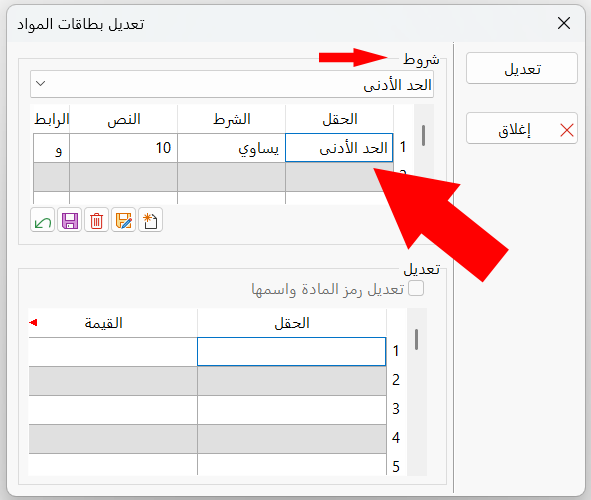
Task: Select the يساوي condition cell
Action: coord(231,148)
